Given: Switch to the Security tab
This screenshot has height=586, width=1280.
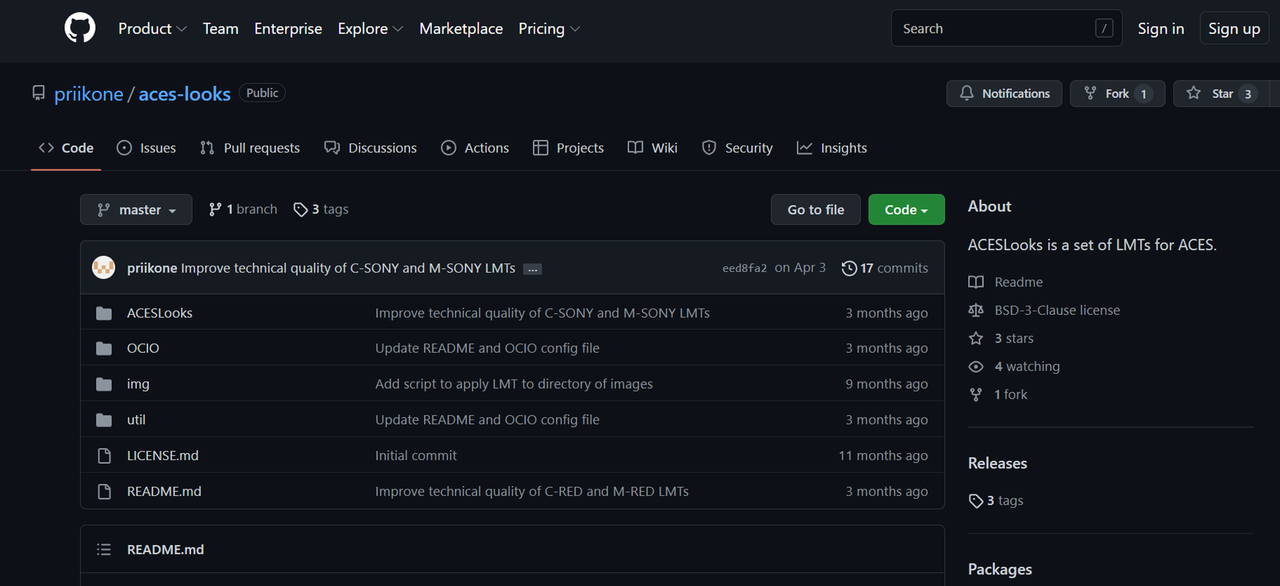Looking at the screenshot, I should (x=737, y=148).
